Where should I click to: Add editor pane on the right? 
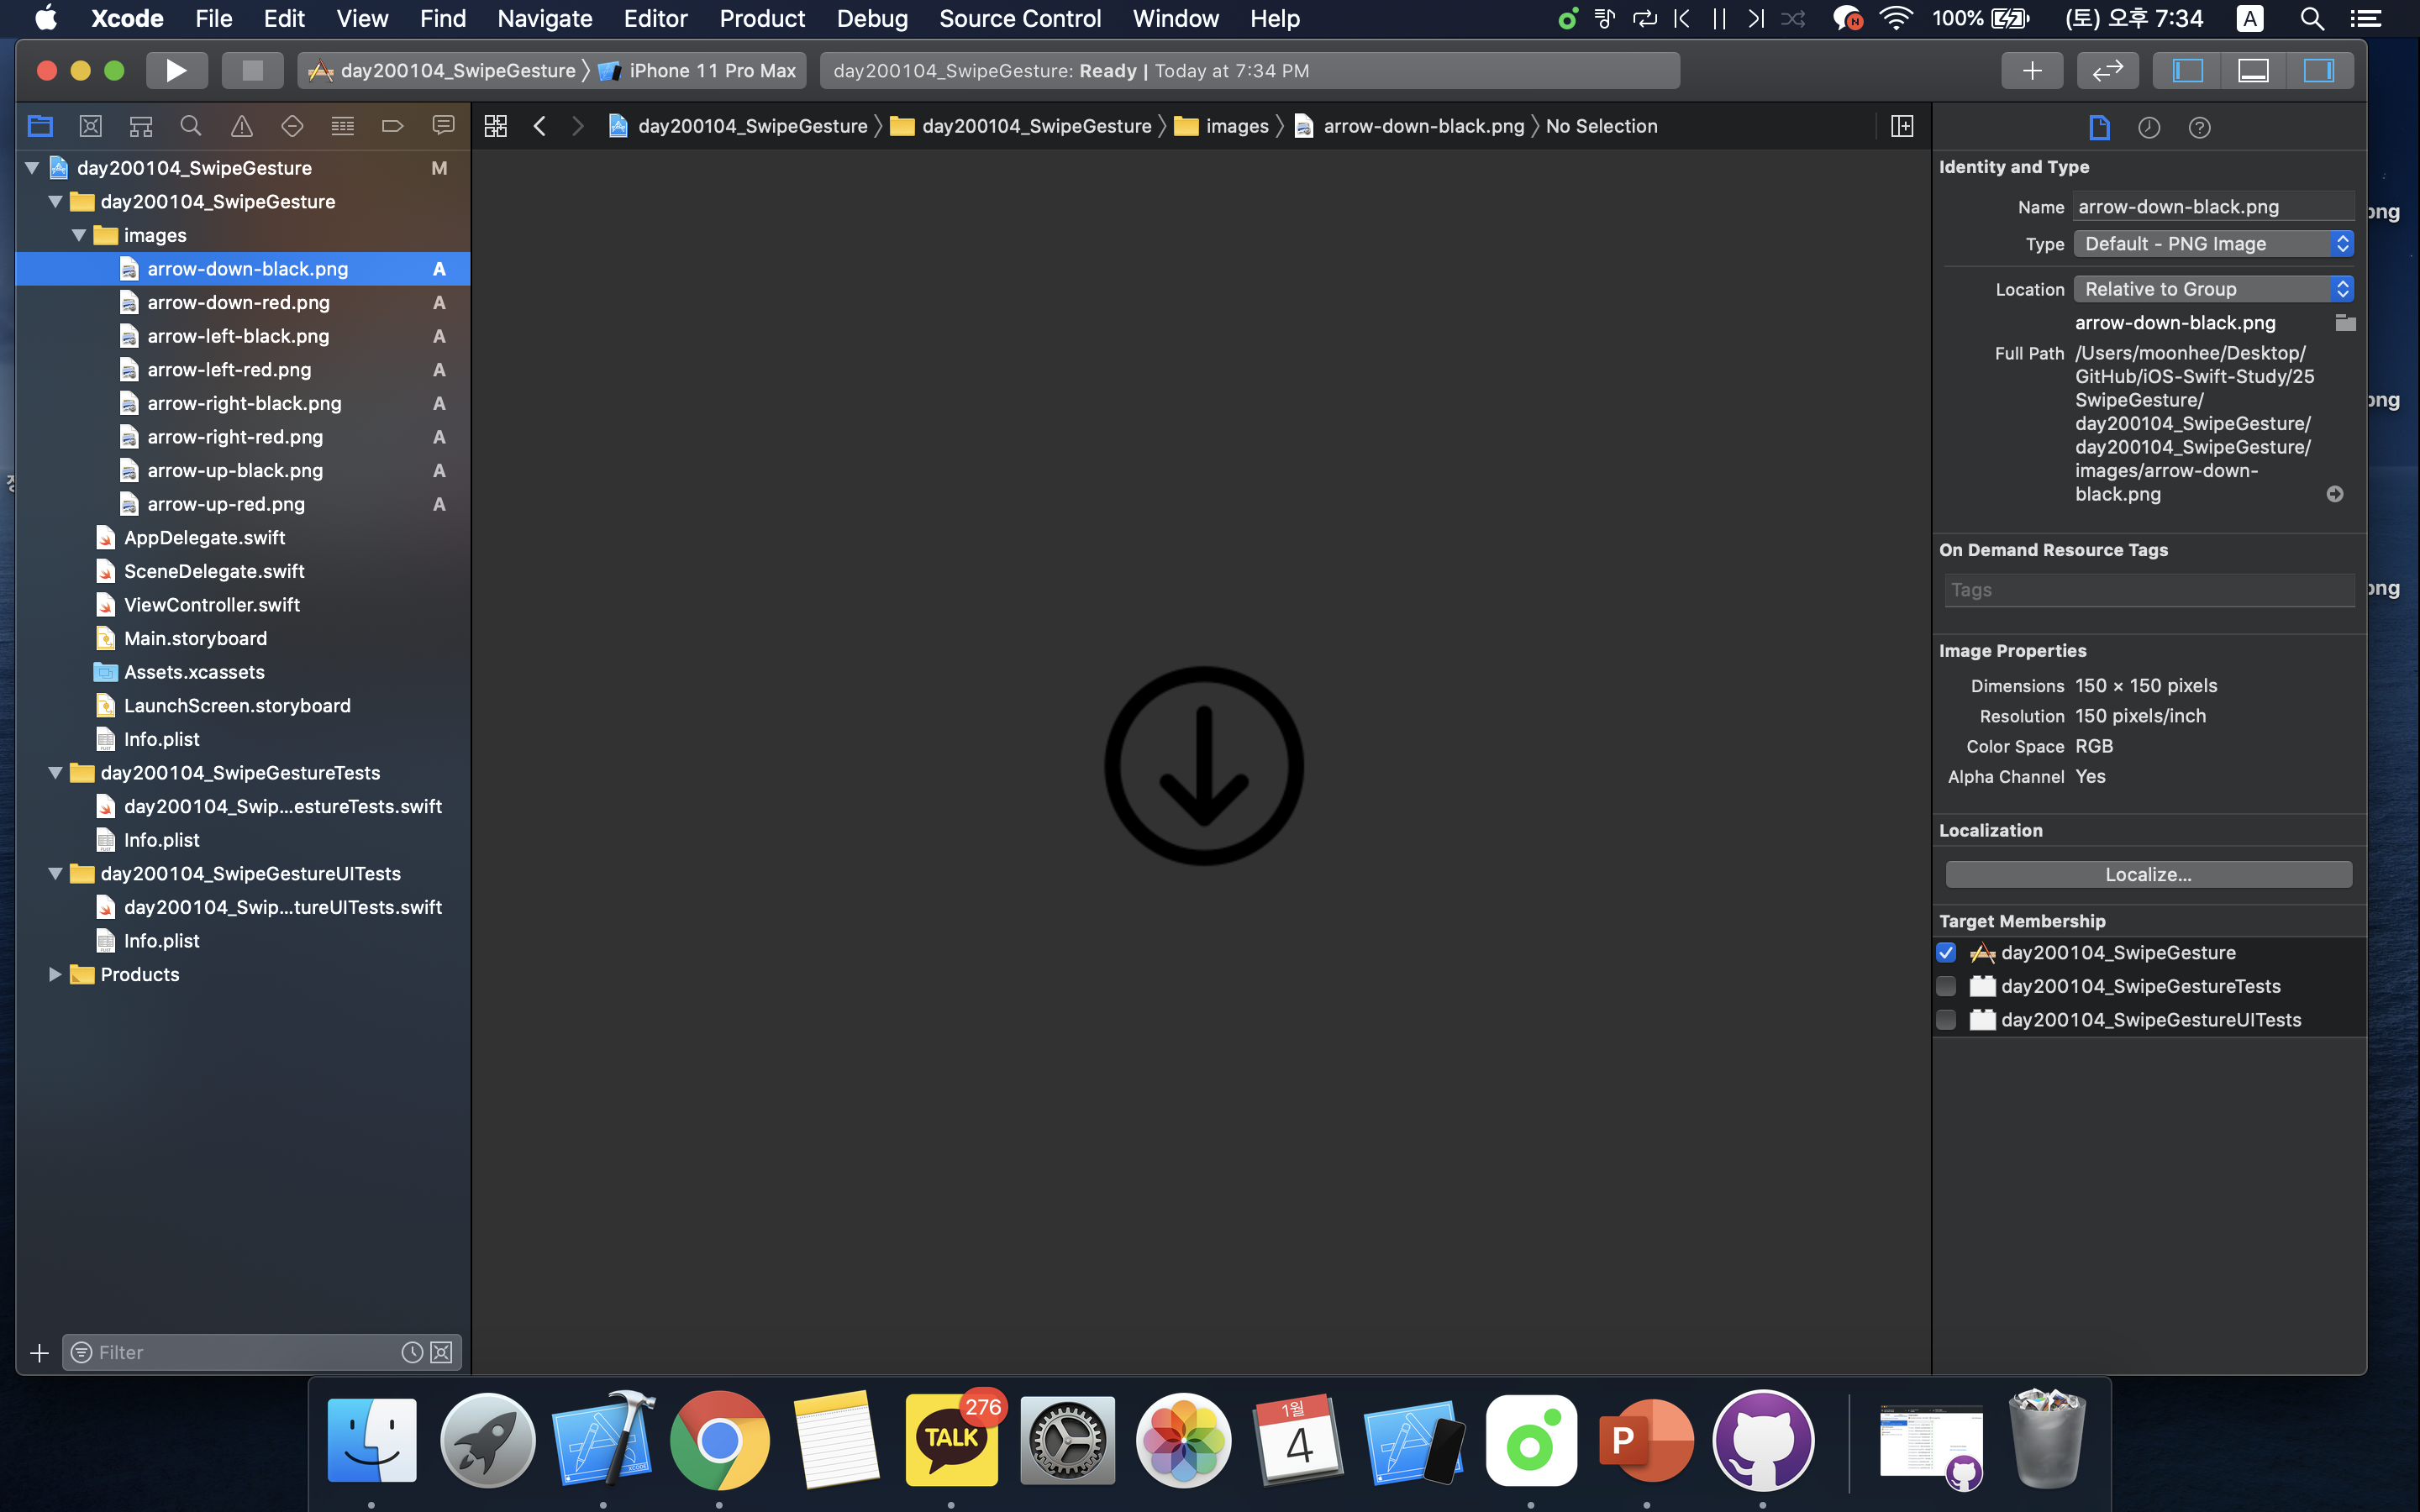click(1902, 126)
